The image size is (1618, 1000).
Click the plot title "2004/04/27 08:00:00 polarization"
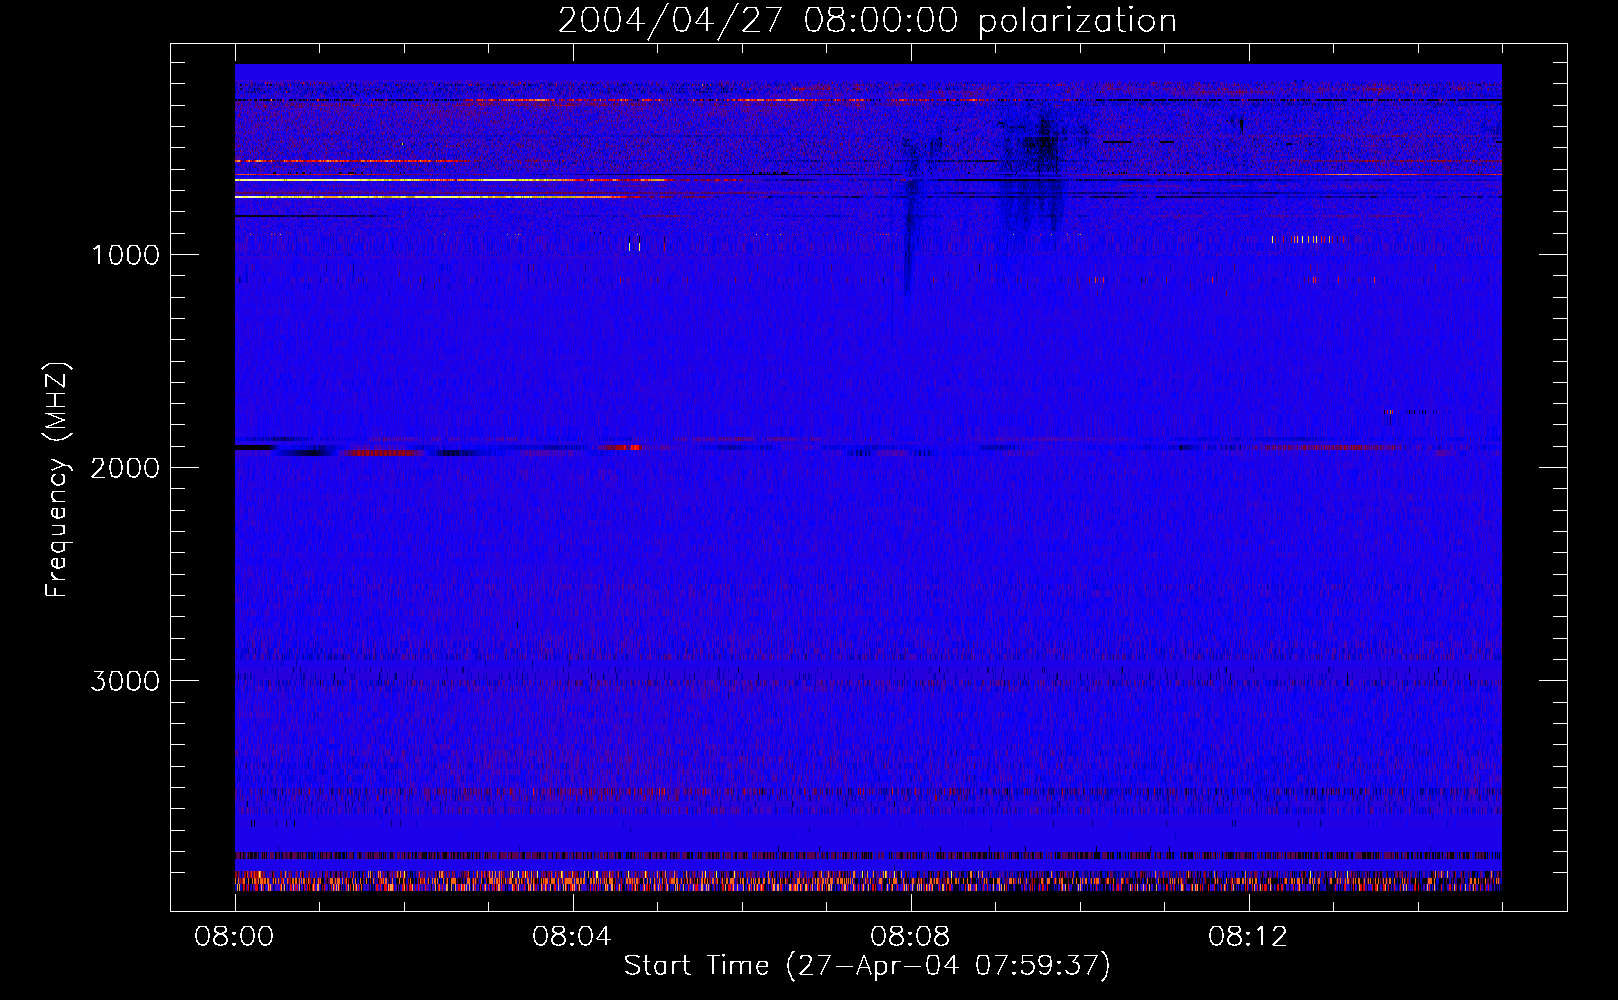(867, 21)
